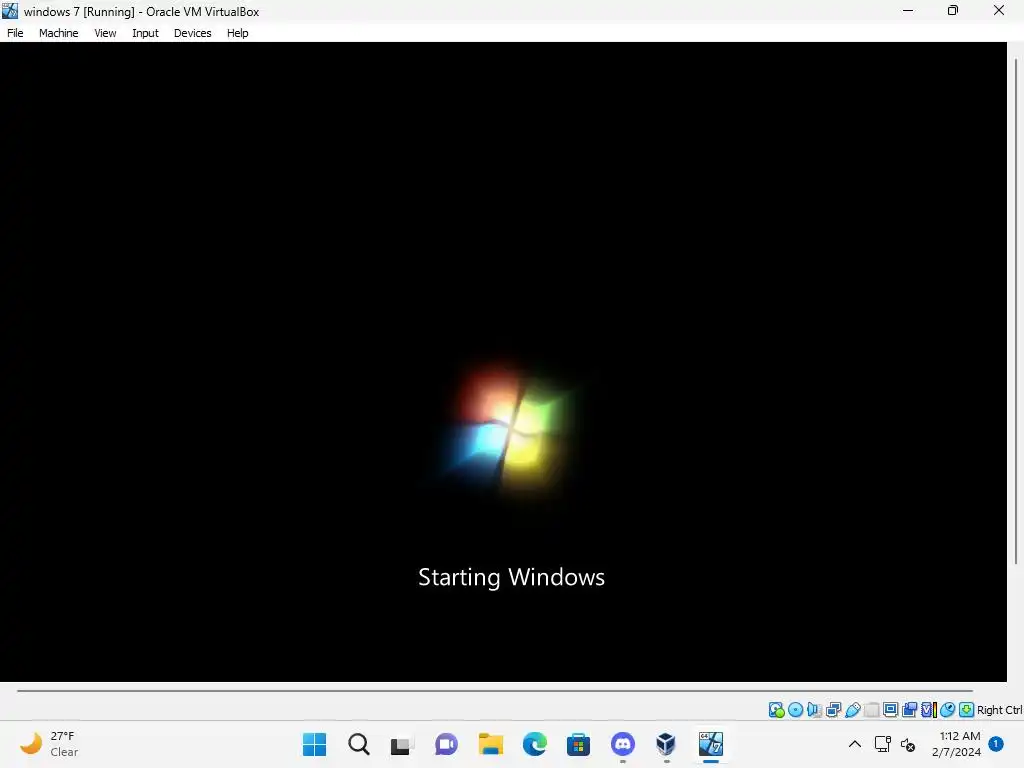
Task: Launch Microsoft Edge from taskbar
Action: click(x=534, y=744)
